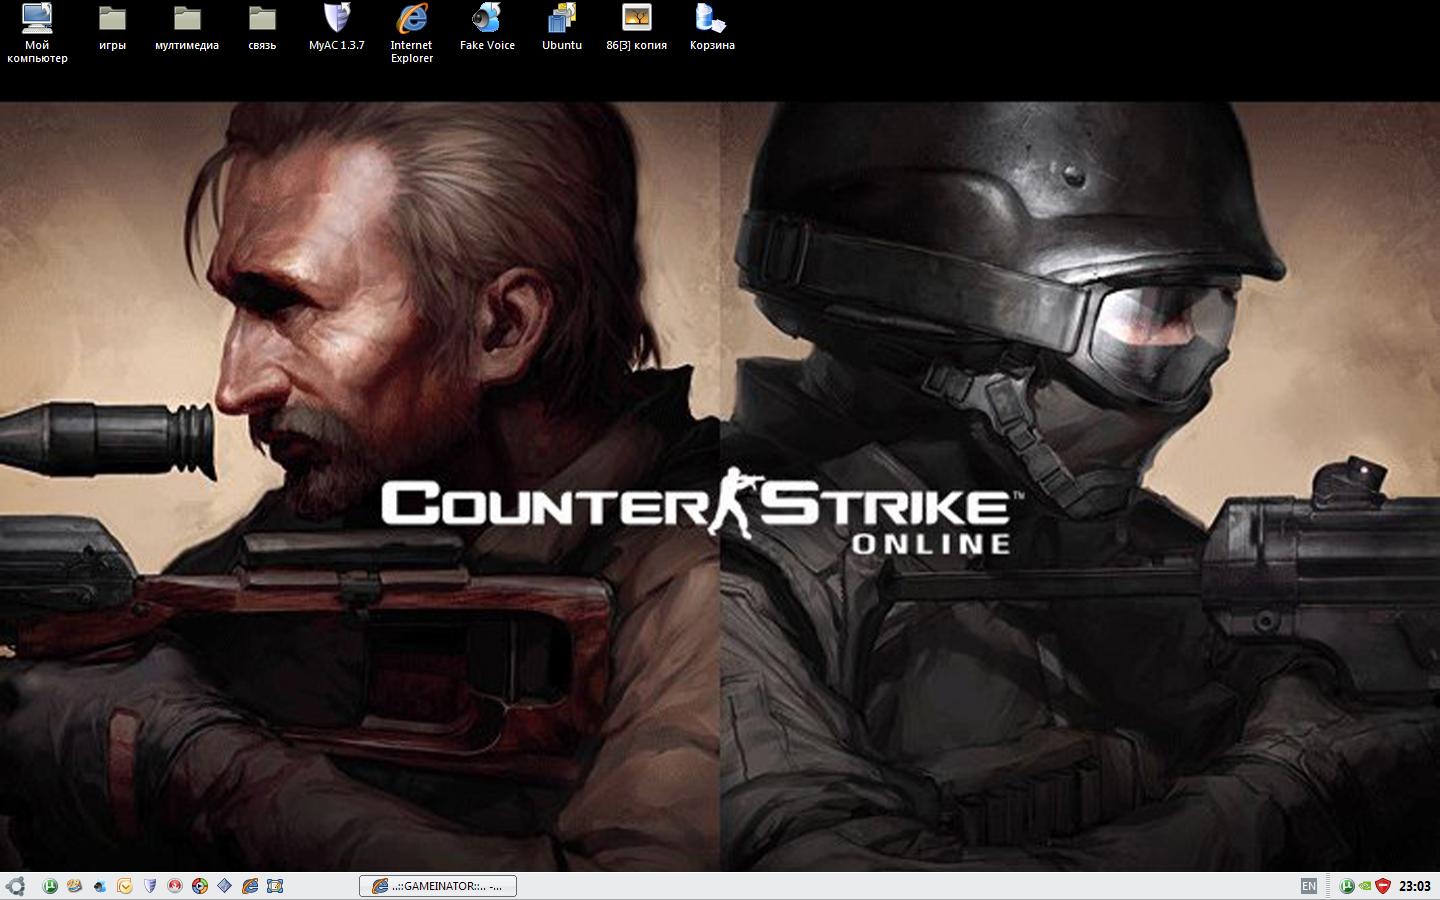Select the связь folder on the desktop

tap(262, 28)
